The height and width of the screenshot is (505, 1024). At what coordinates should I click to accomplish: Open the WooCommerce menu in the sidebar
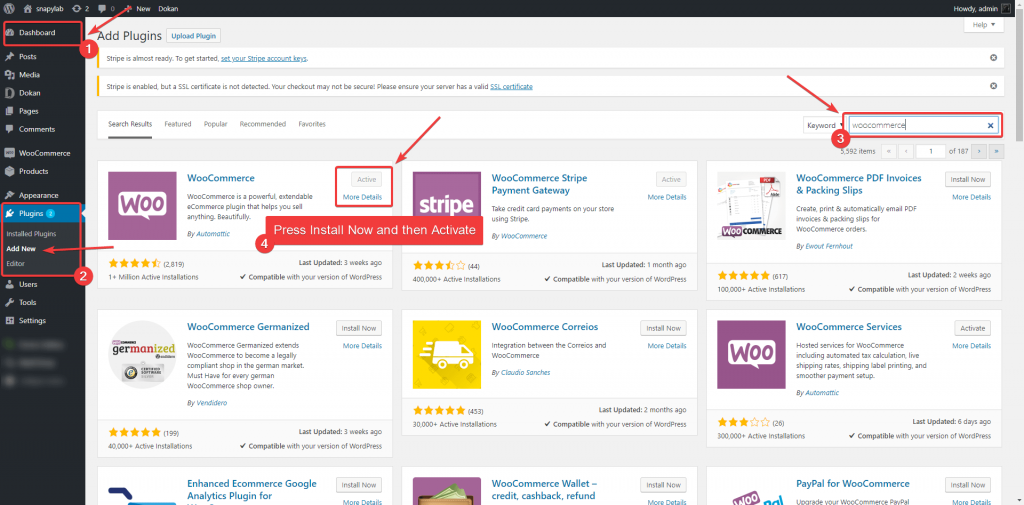pyautogui.click(x=42, y=153)
